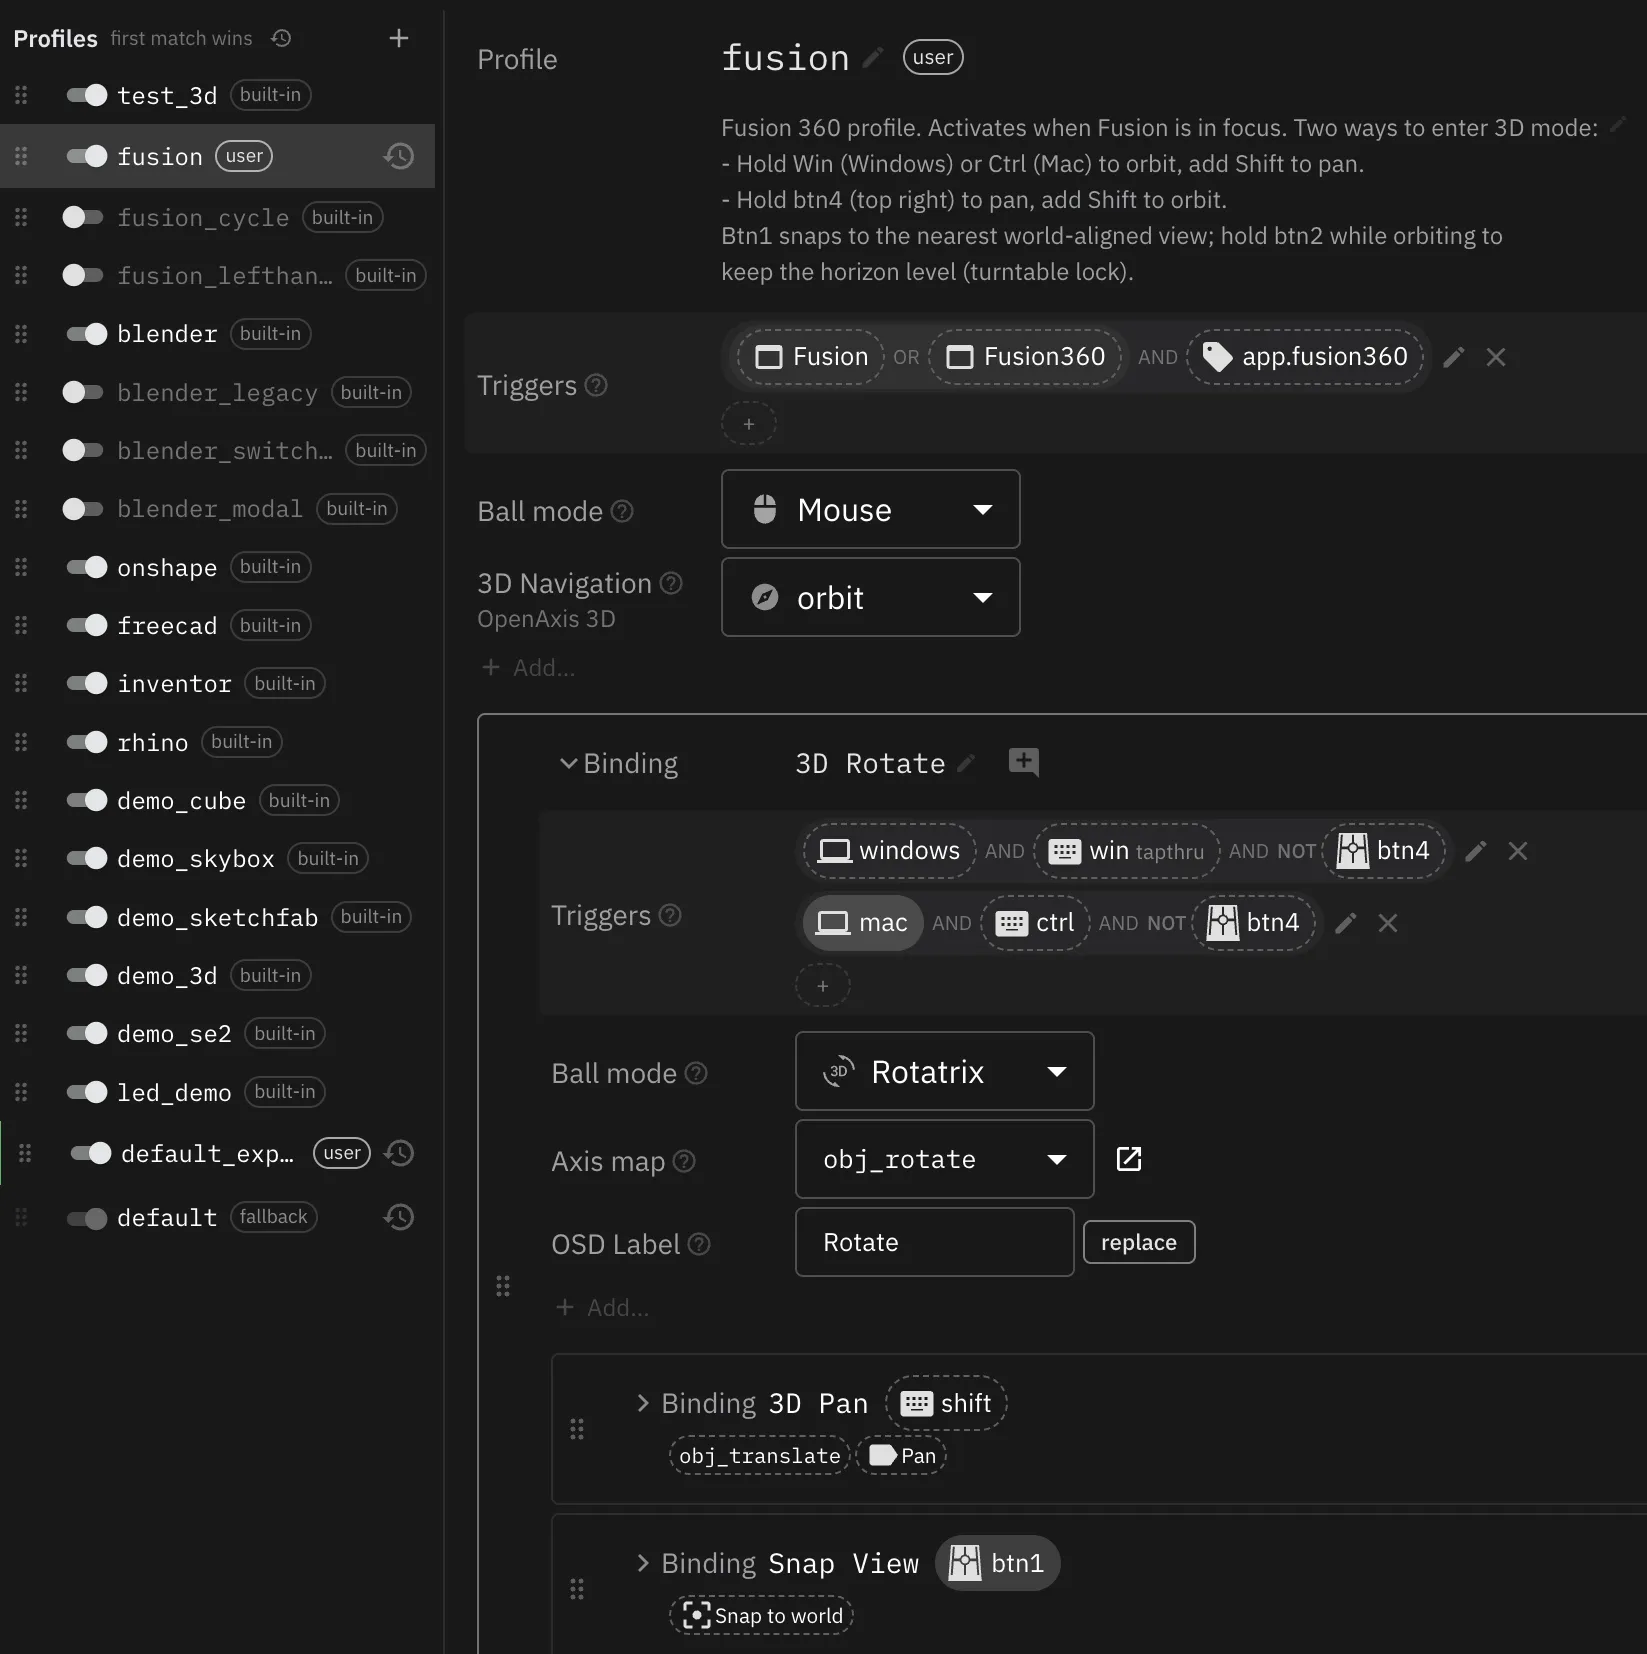Image resolution: width=1647 pixels, height=1654 pixels.
Task: Add binding trigger with dashed plus button
Action: point(823,986)
